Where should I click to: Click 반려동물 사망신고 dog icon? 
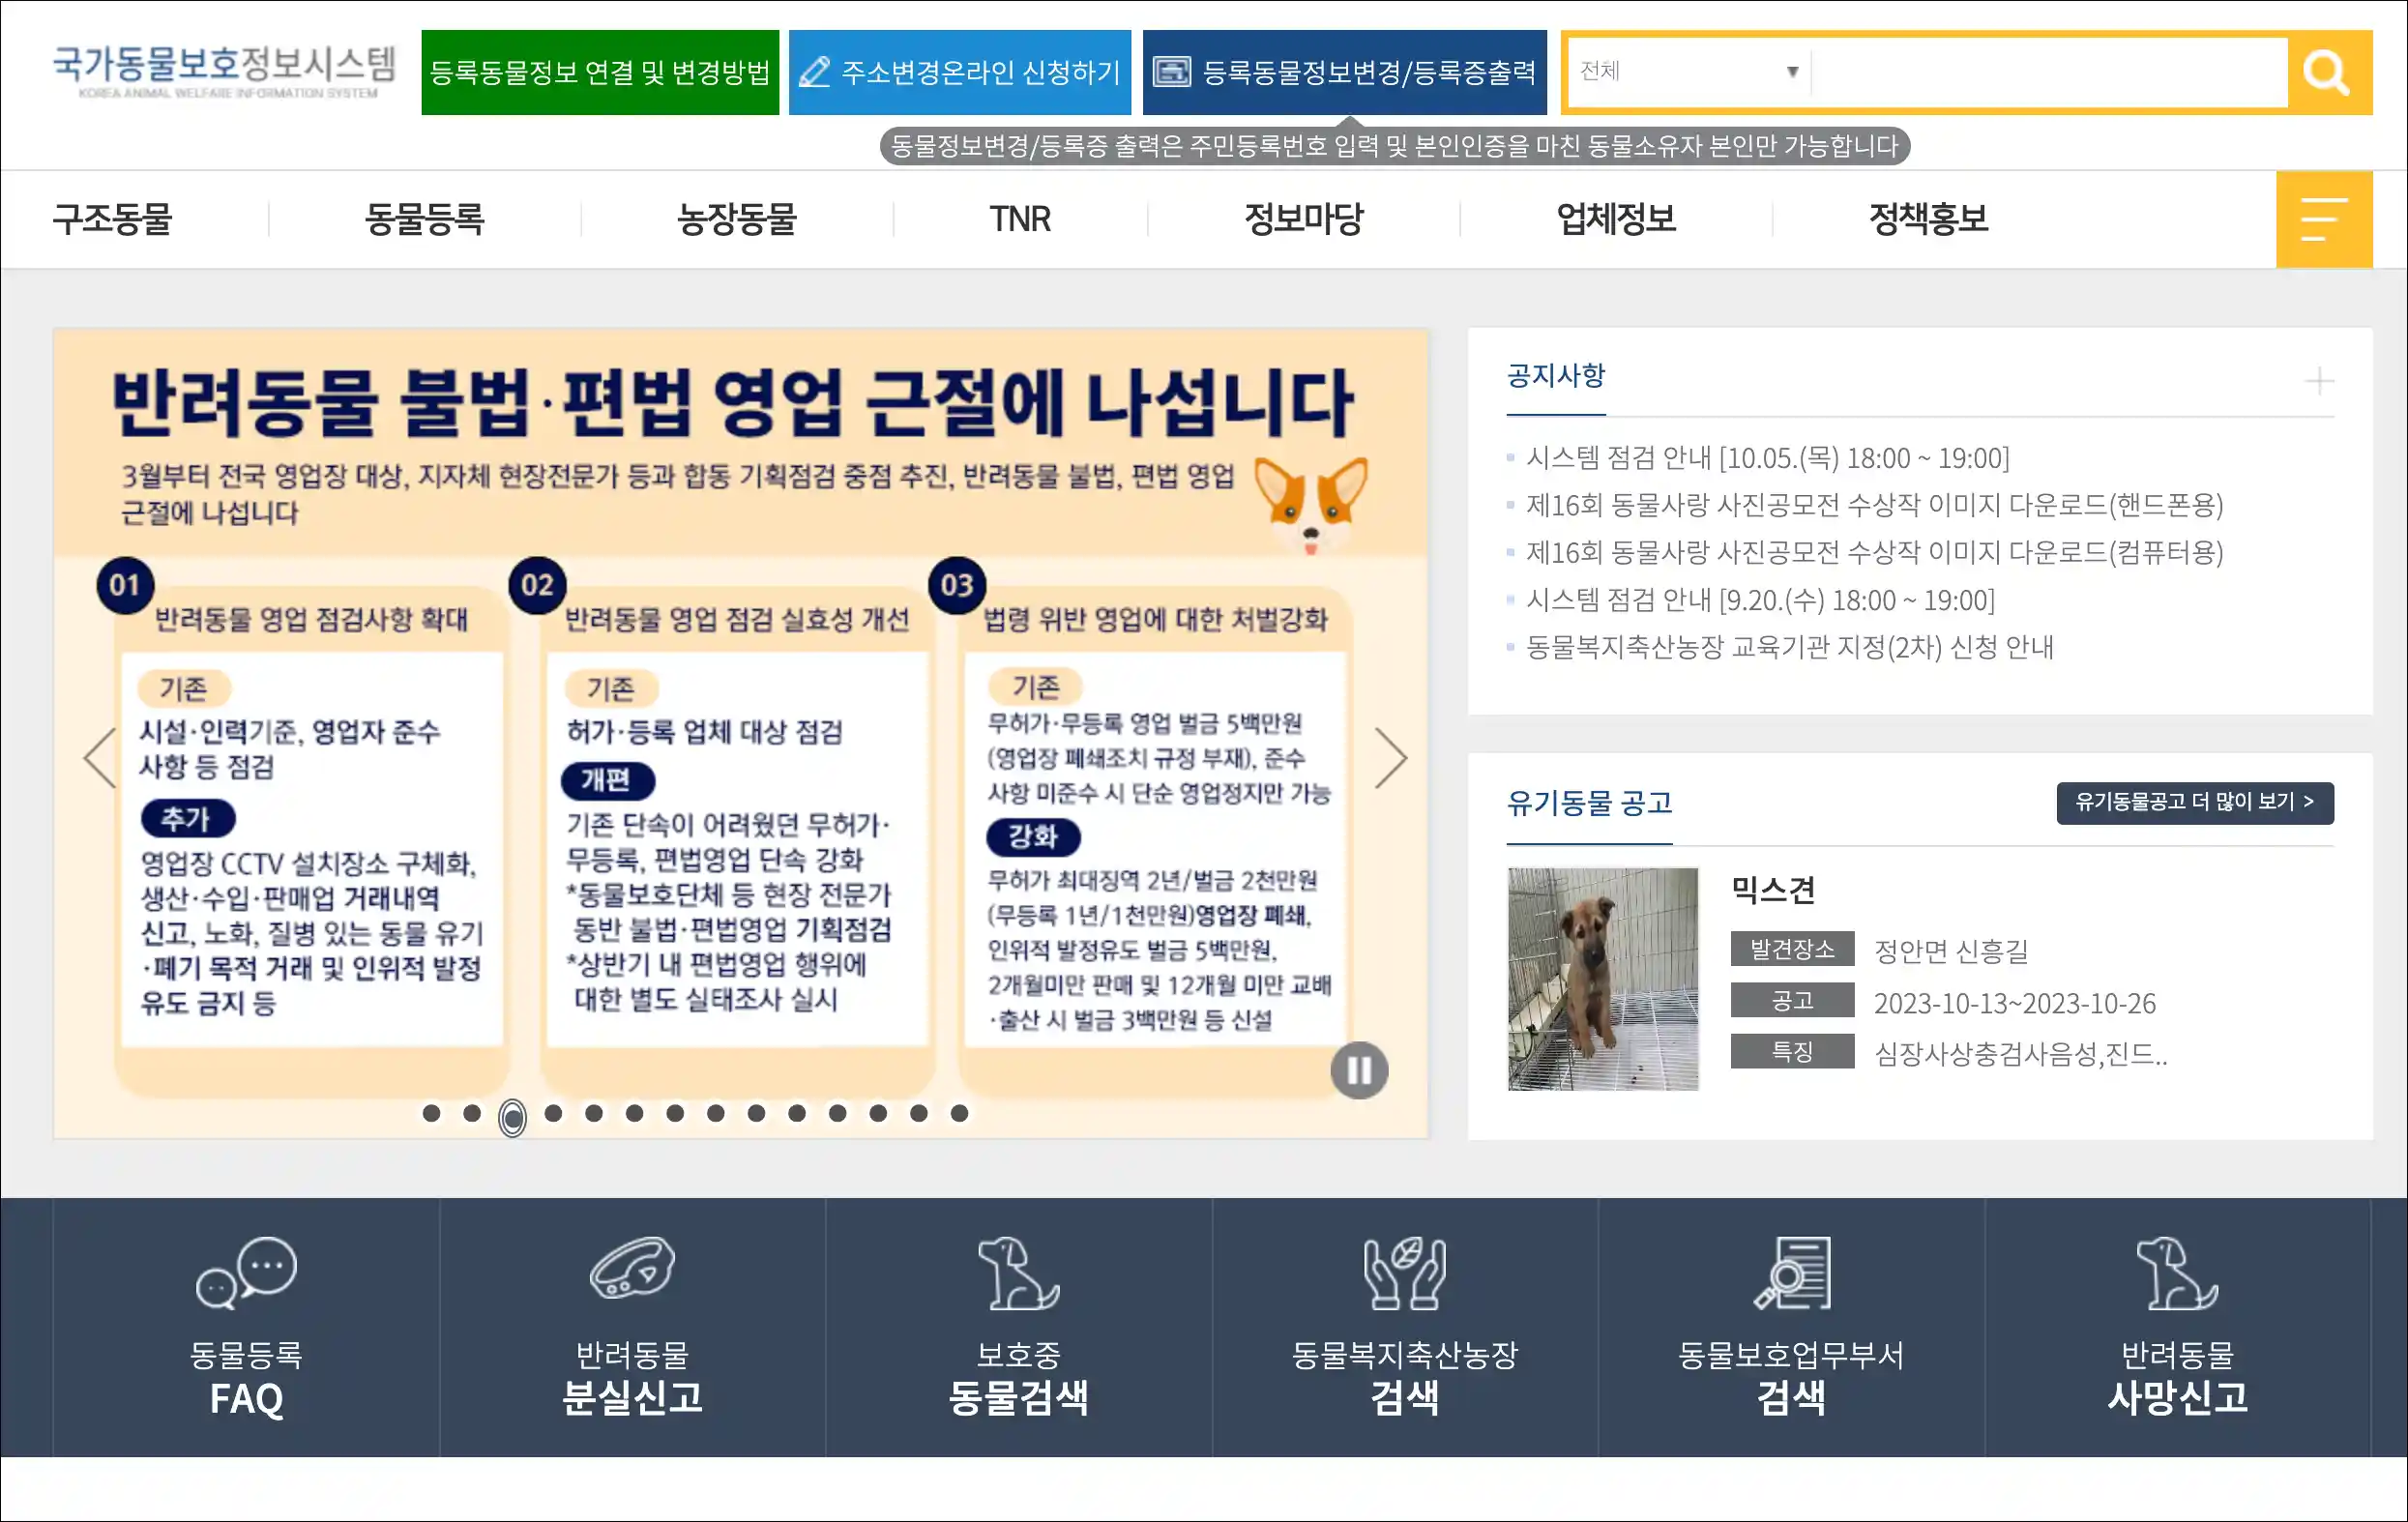2177,1273
